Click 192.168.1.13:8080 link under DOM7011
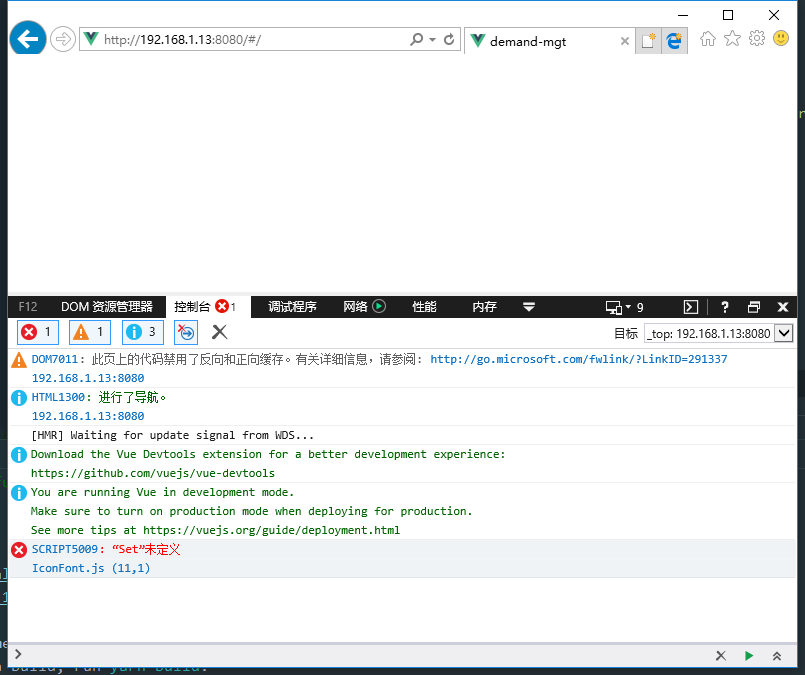The image size is (805, 675). click(88, 378)
